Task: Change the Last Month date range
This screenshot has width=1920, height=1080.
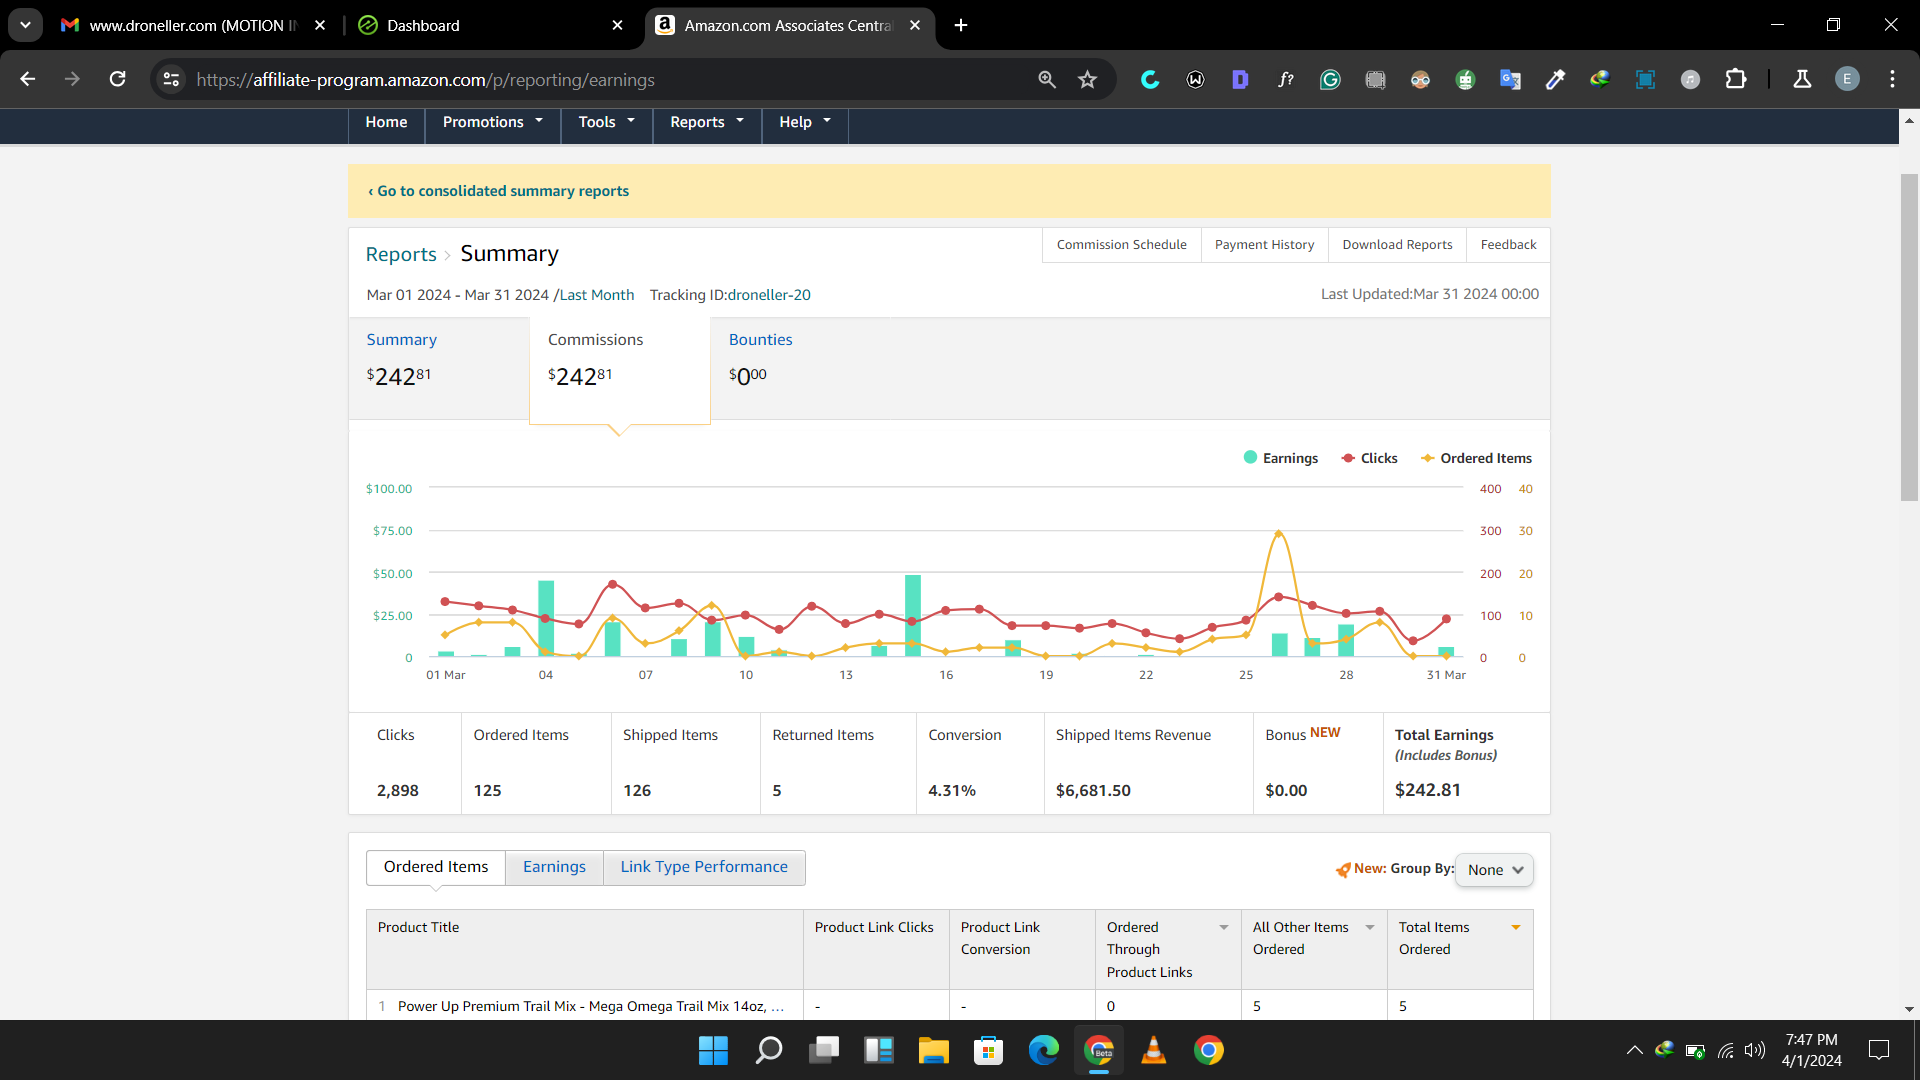Action: click(597, 295)
